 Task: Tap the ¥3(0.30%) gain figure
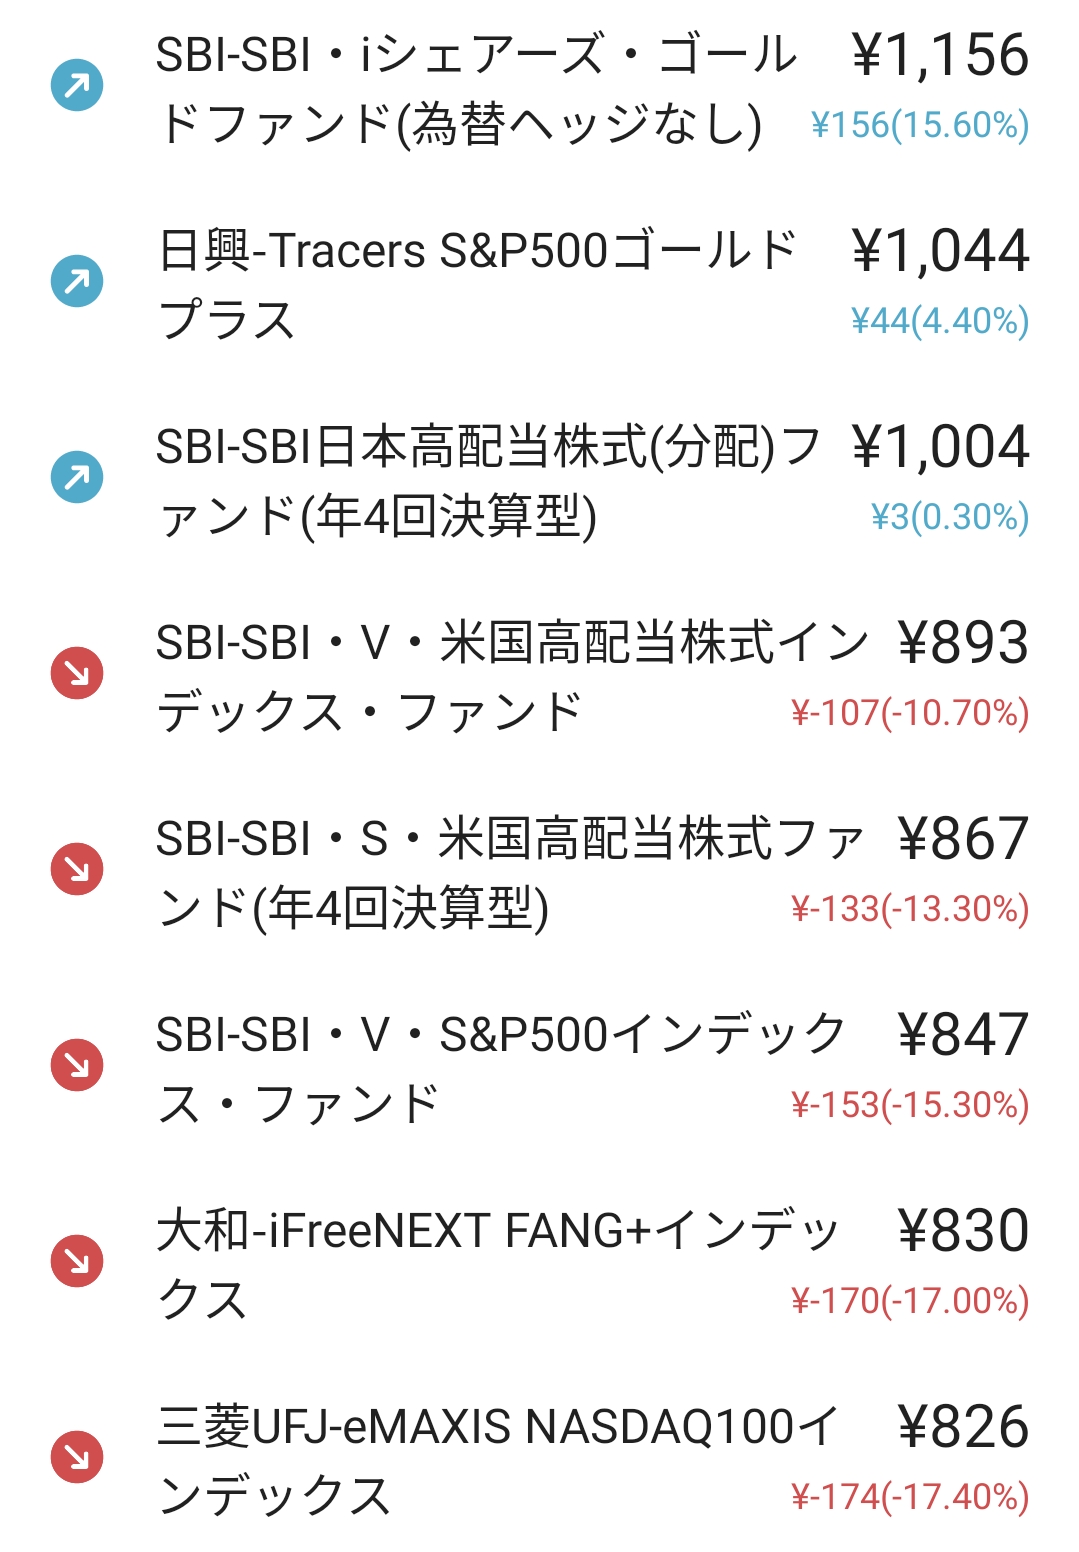pos(948,517)
